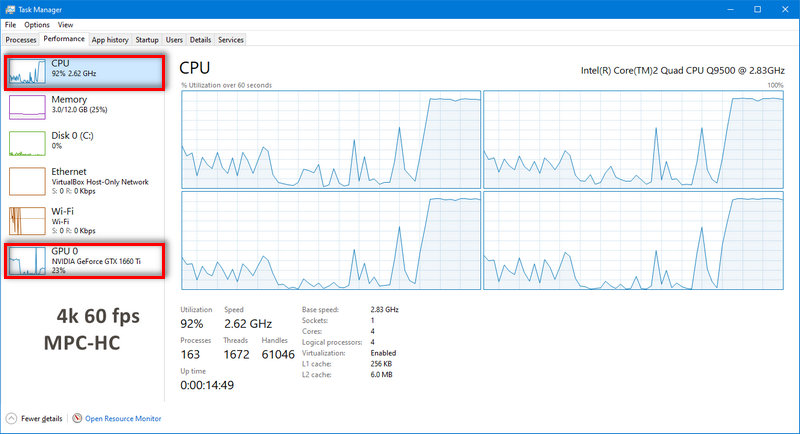The image size is (800, 434).
Task: Click the CPU mini graph thumbnail
Action: click(27, 71)
